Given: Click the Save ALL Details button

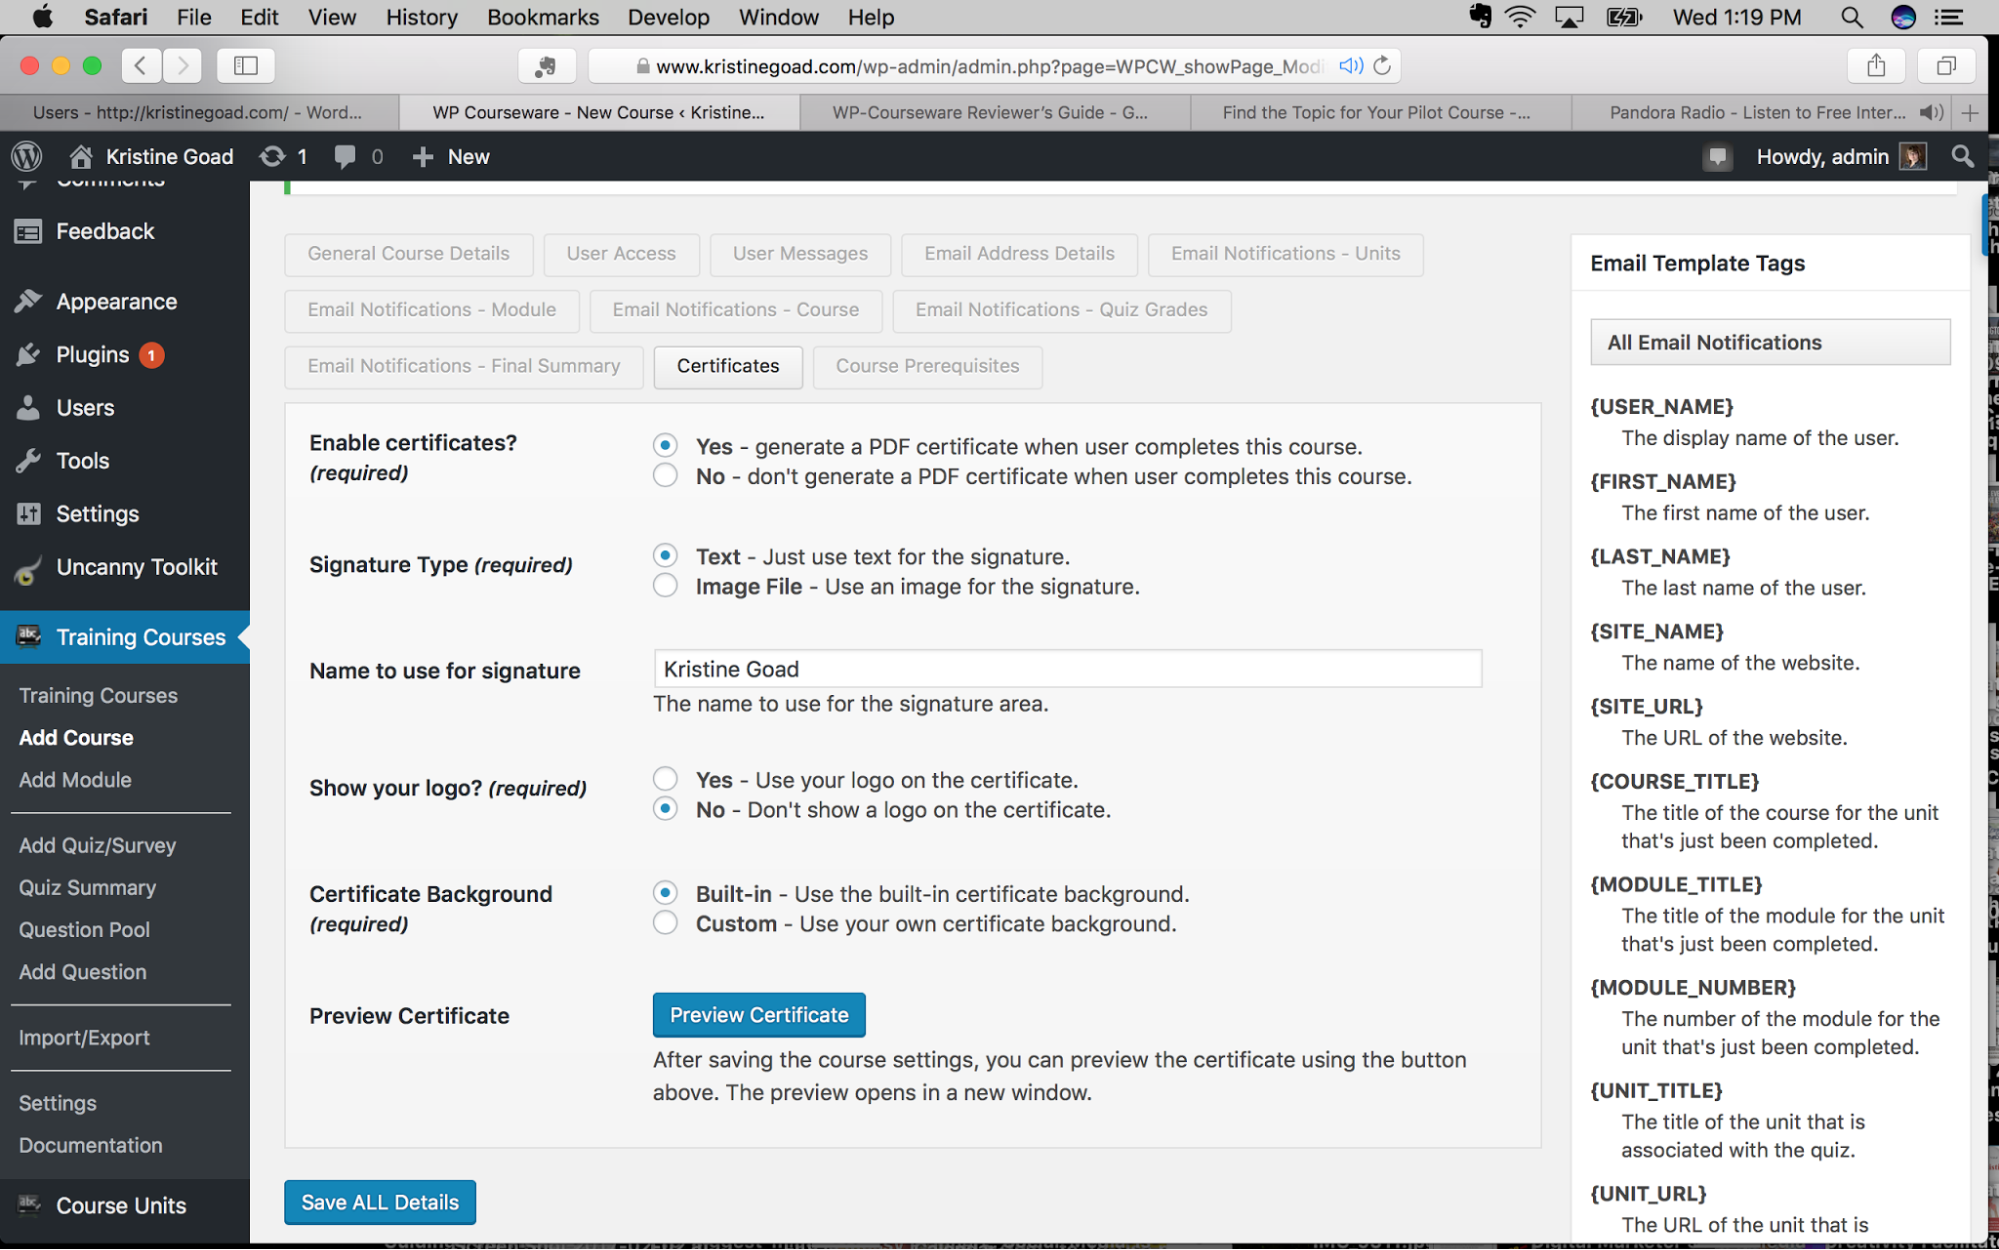Looking at the screenshot, I should tap(380, 1201).
